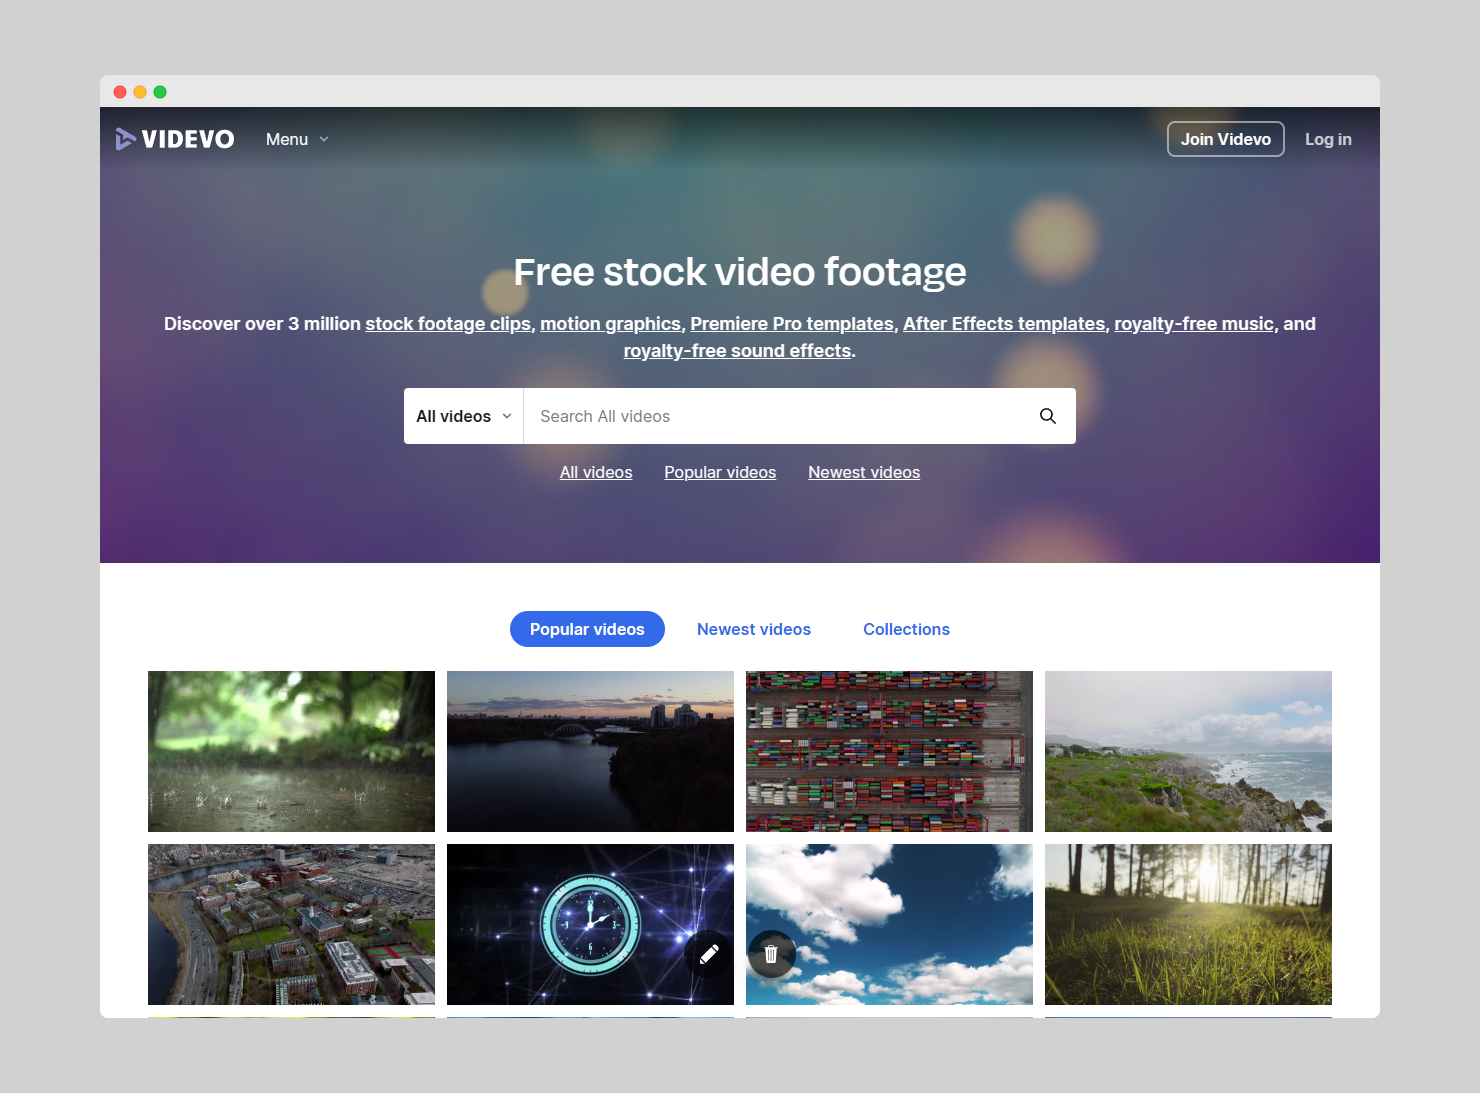Focus the Search All videos input field
1480x1093 pixels.
[x=780, y=416]
